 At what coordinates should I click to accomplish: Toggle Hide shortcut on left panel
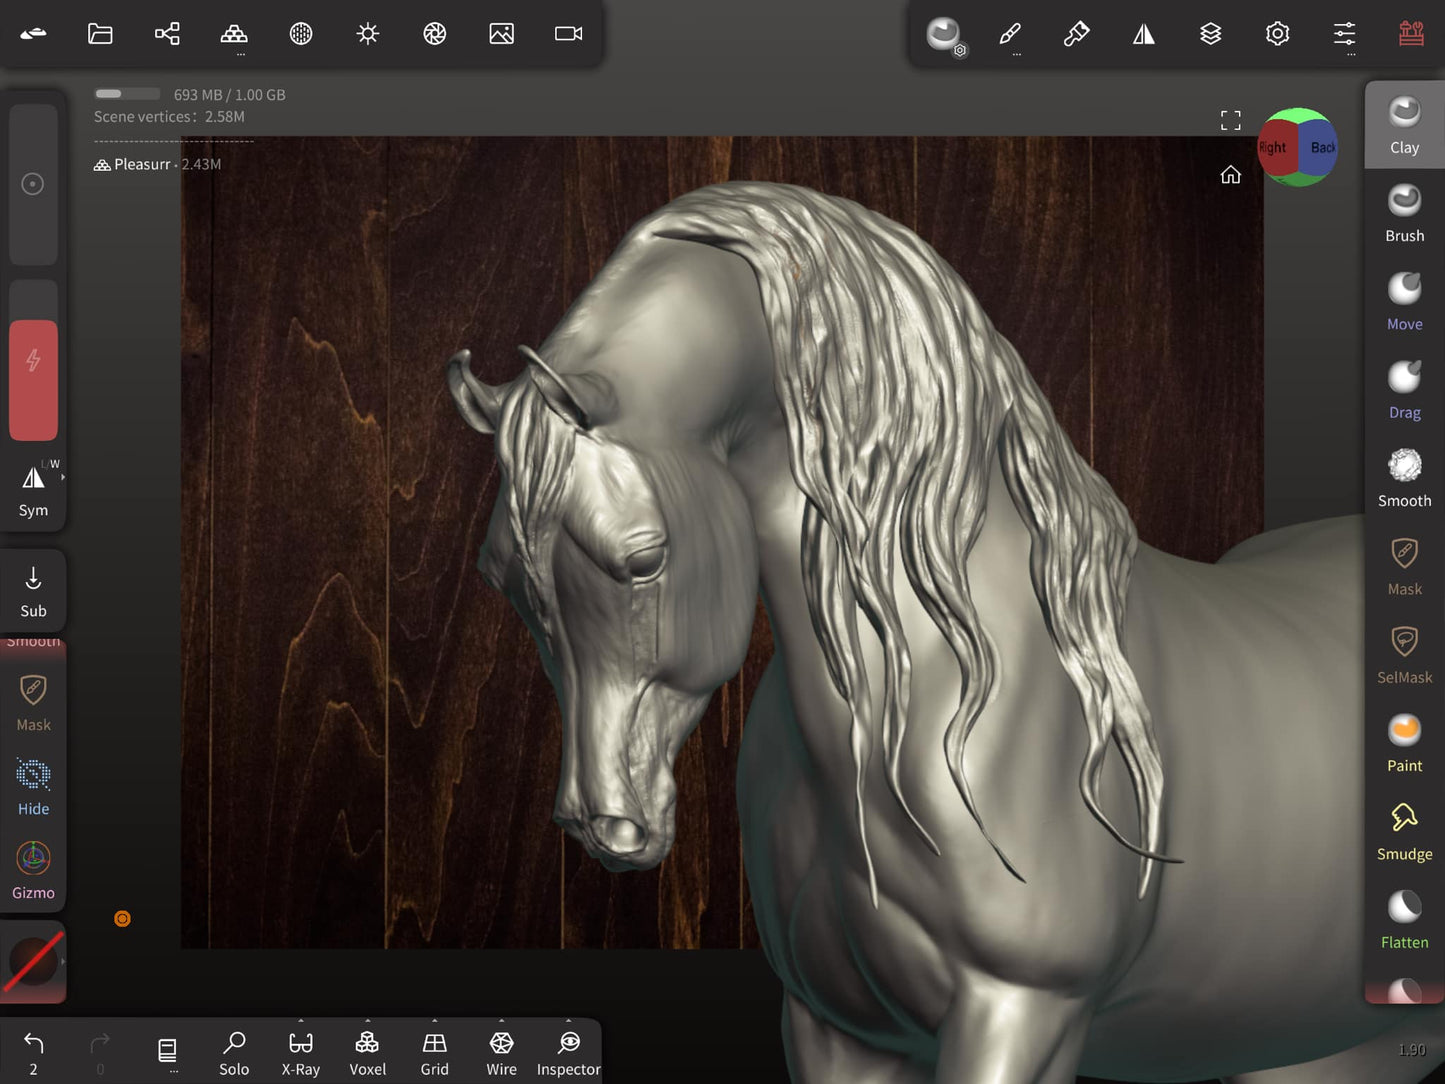point(33,787)
